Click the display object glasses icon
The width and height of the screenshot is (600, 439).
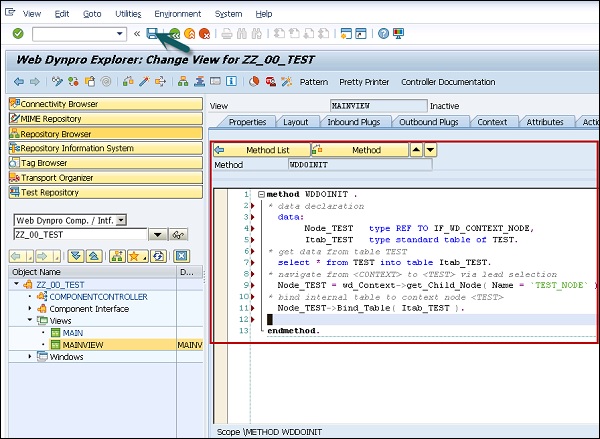click(x=180, y=234)
